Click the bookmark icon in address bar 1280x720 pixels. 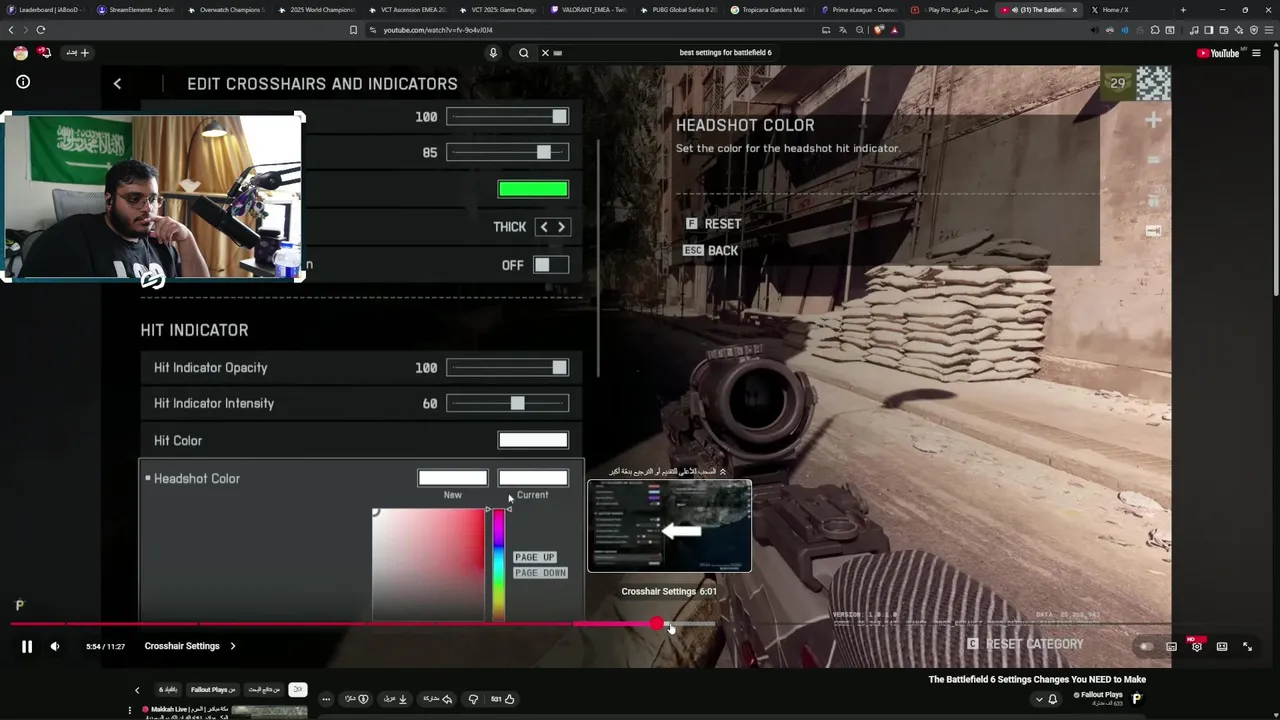(x=353, y=30)
